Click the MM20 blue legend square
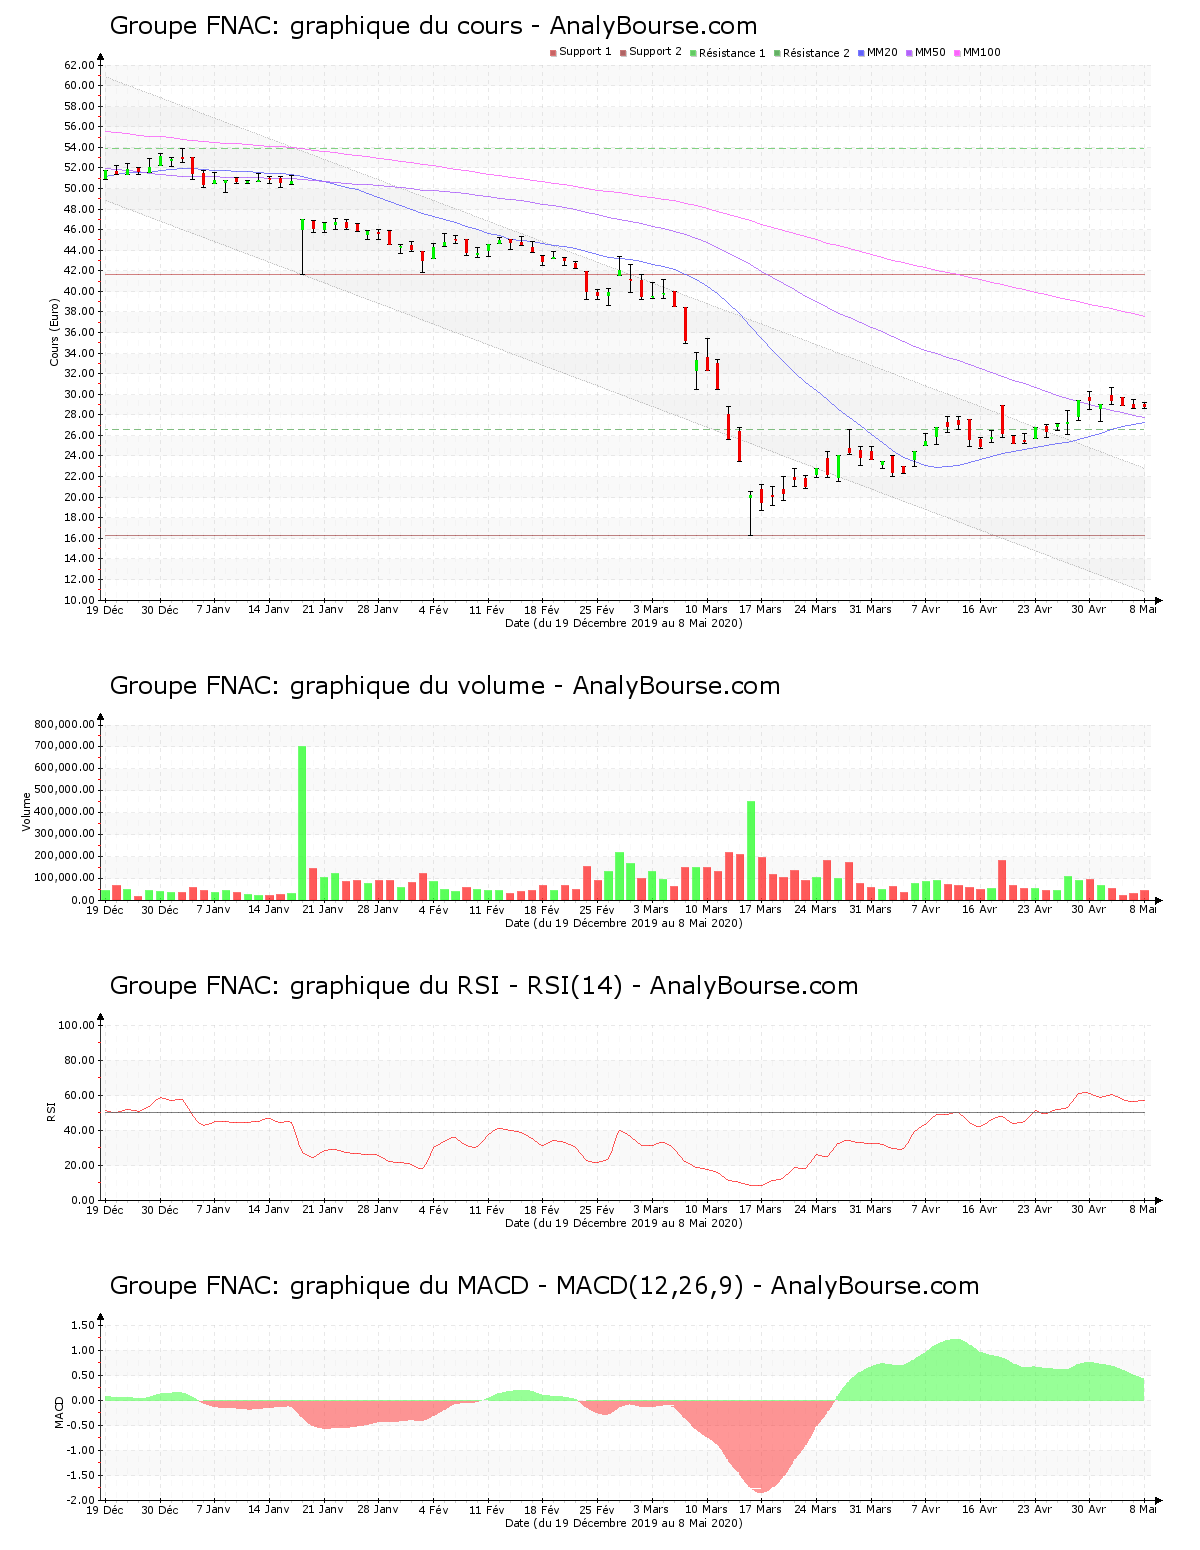This screenshot has height=1550, width=1200. click(861, 53)
